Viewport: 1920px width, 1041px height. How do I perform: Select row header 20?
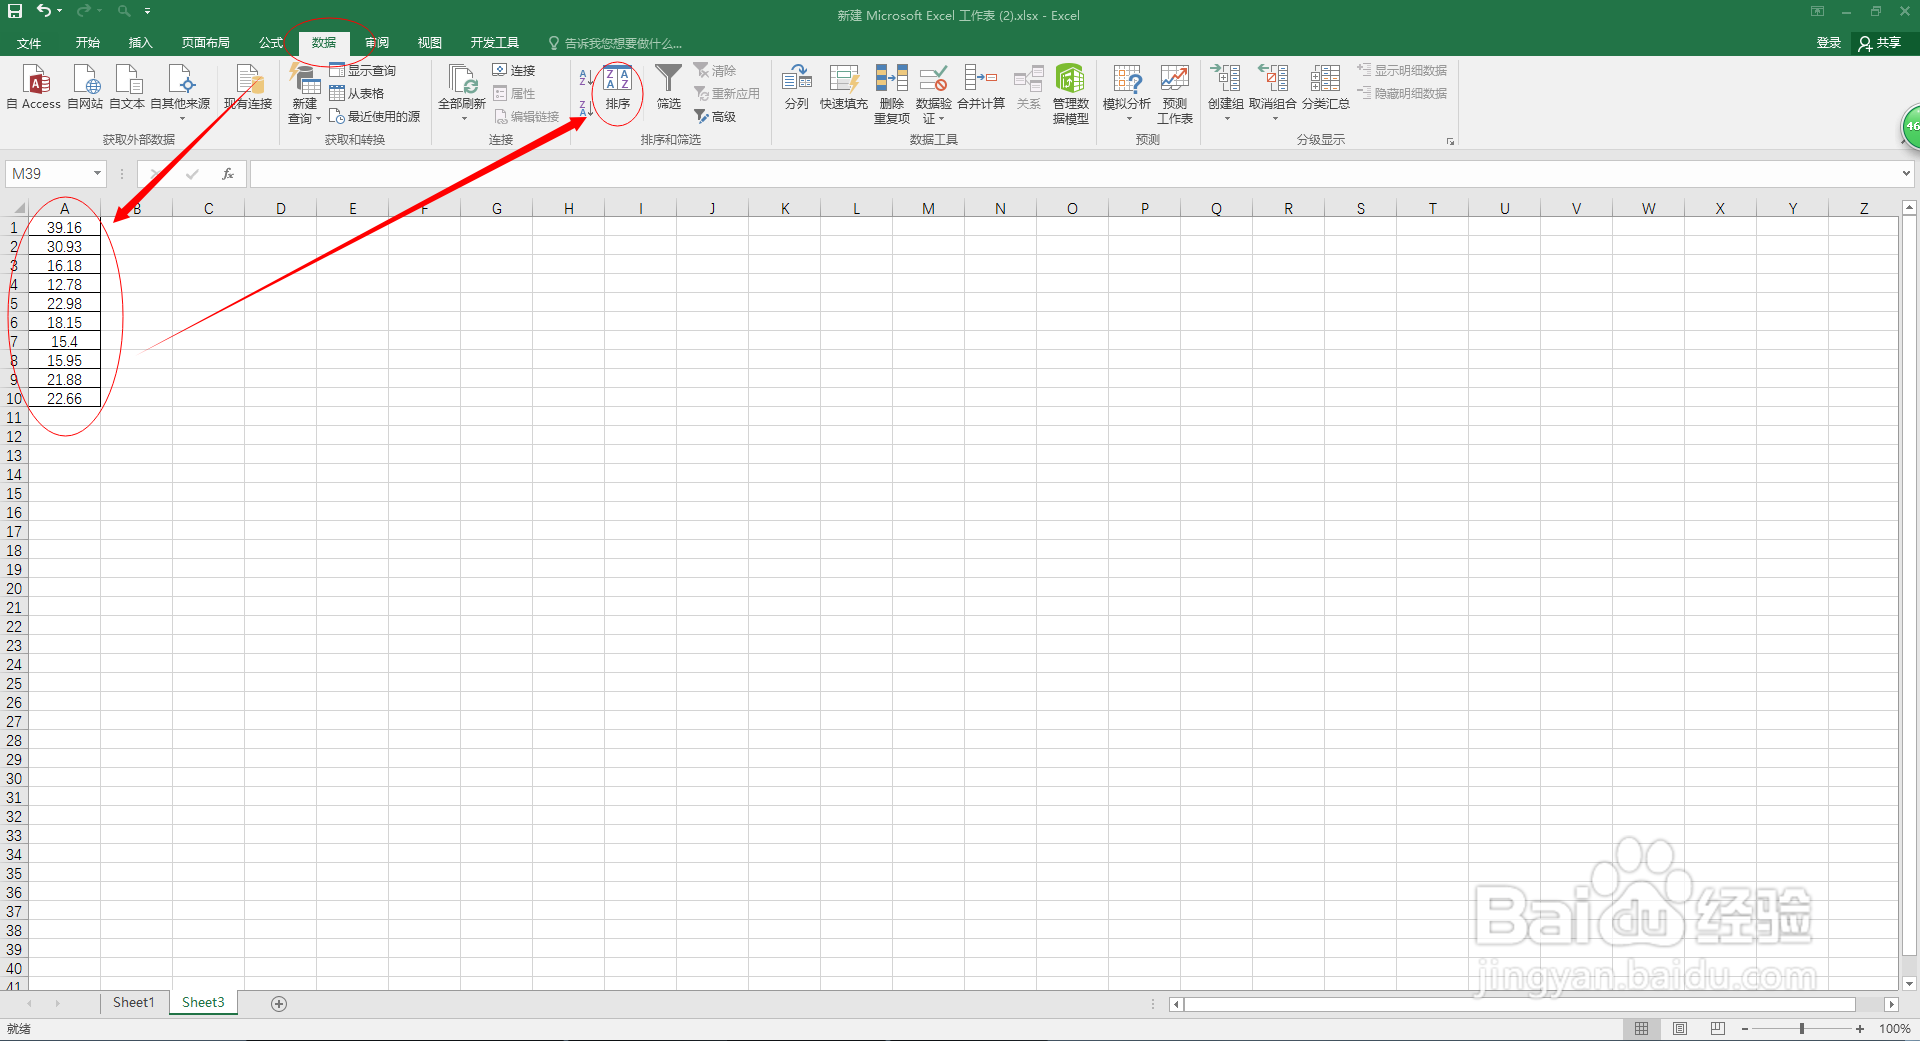(14, 589)
